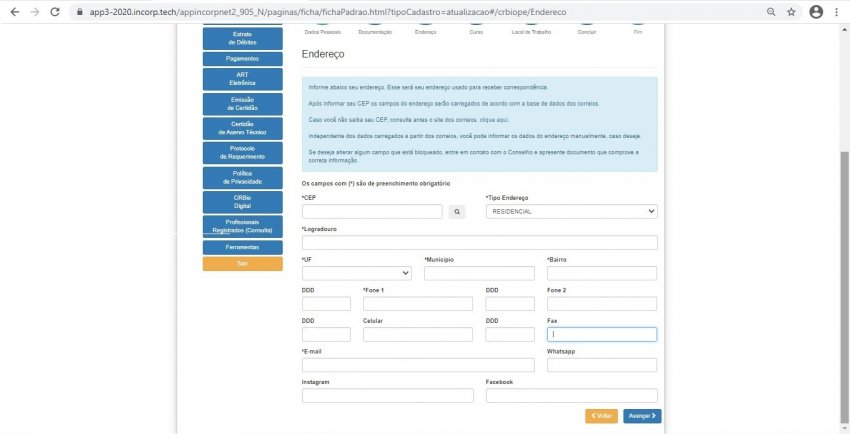
Task: Click the DDD field beside Celular
Action: click(326, 334)
